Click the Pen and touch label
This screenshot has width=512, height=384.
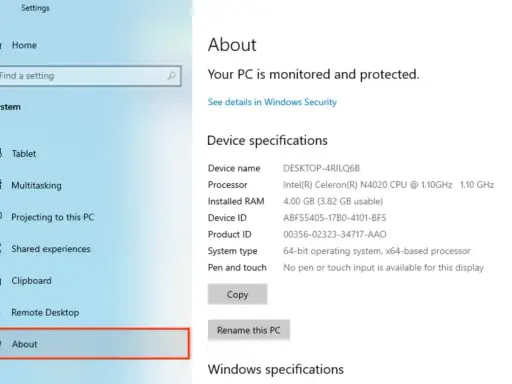tap(237, 268)
